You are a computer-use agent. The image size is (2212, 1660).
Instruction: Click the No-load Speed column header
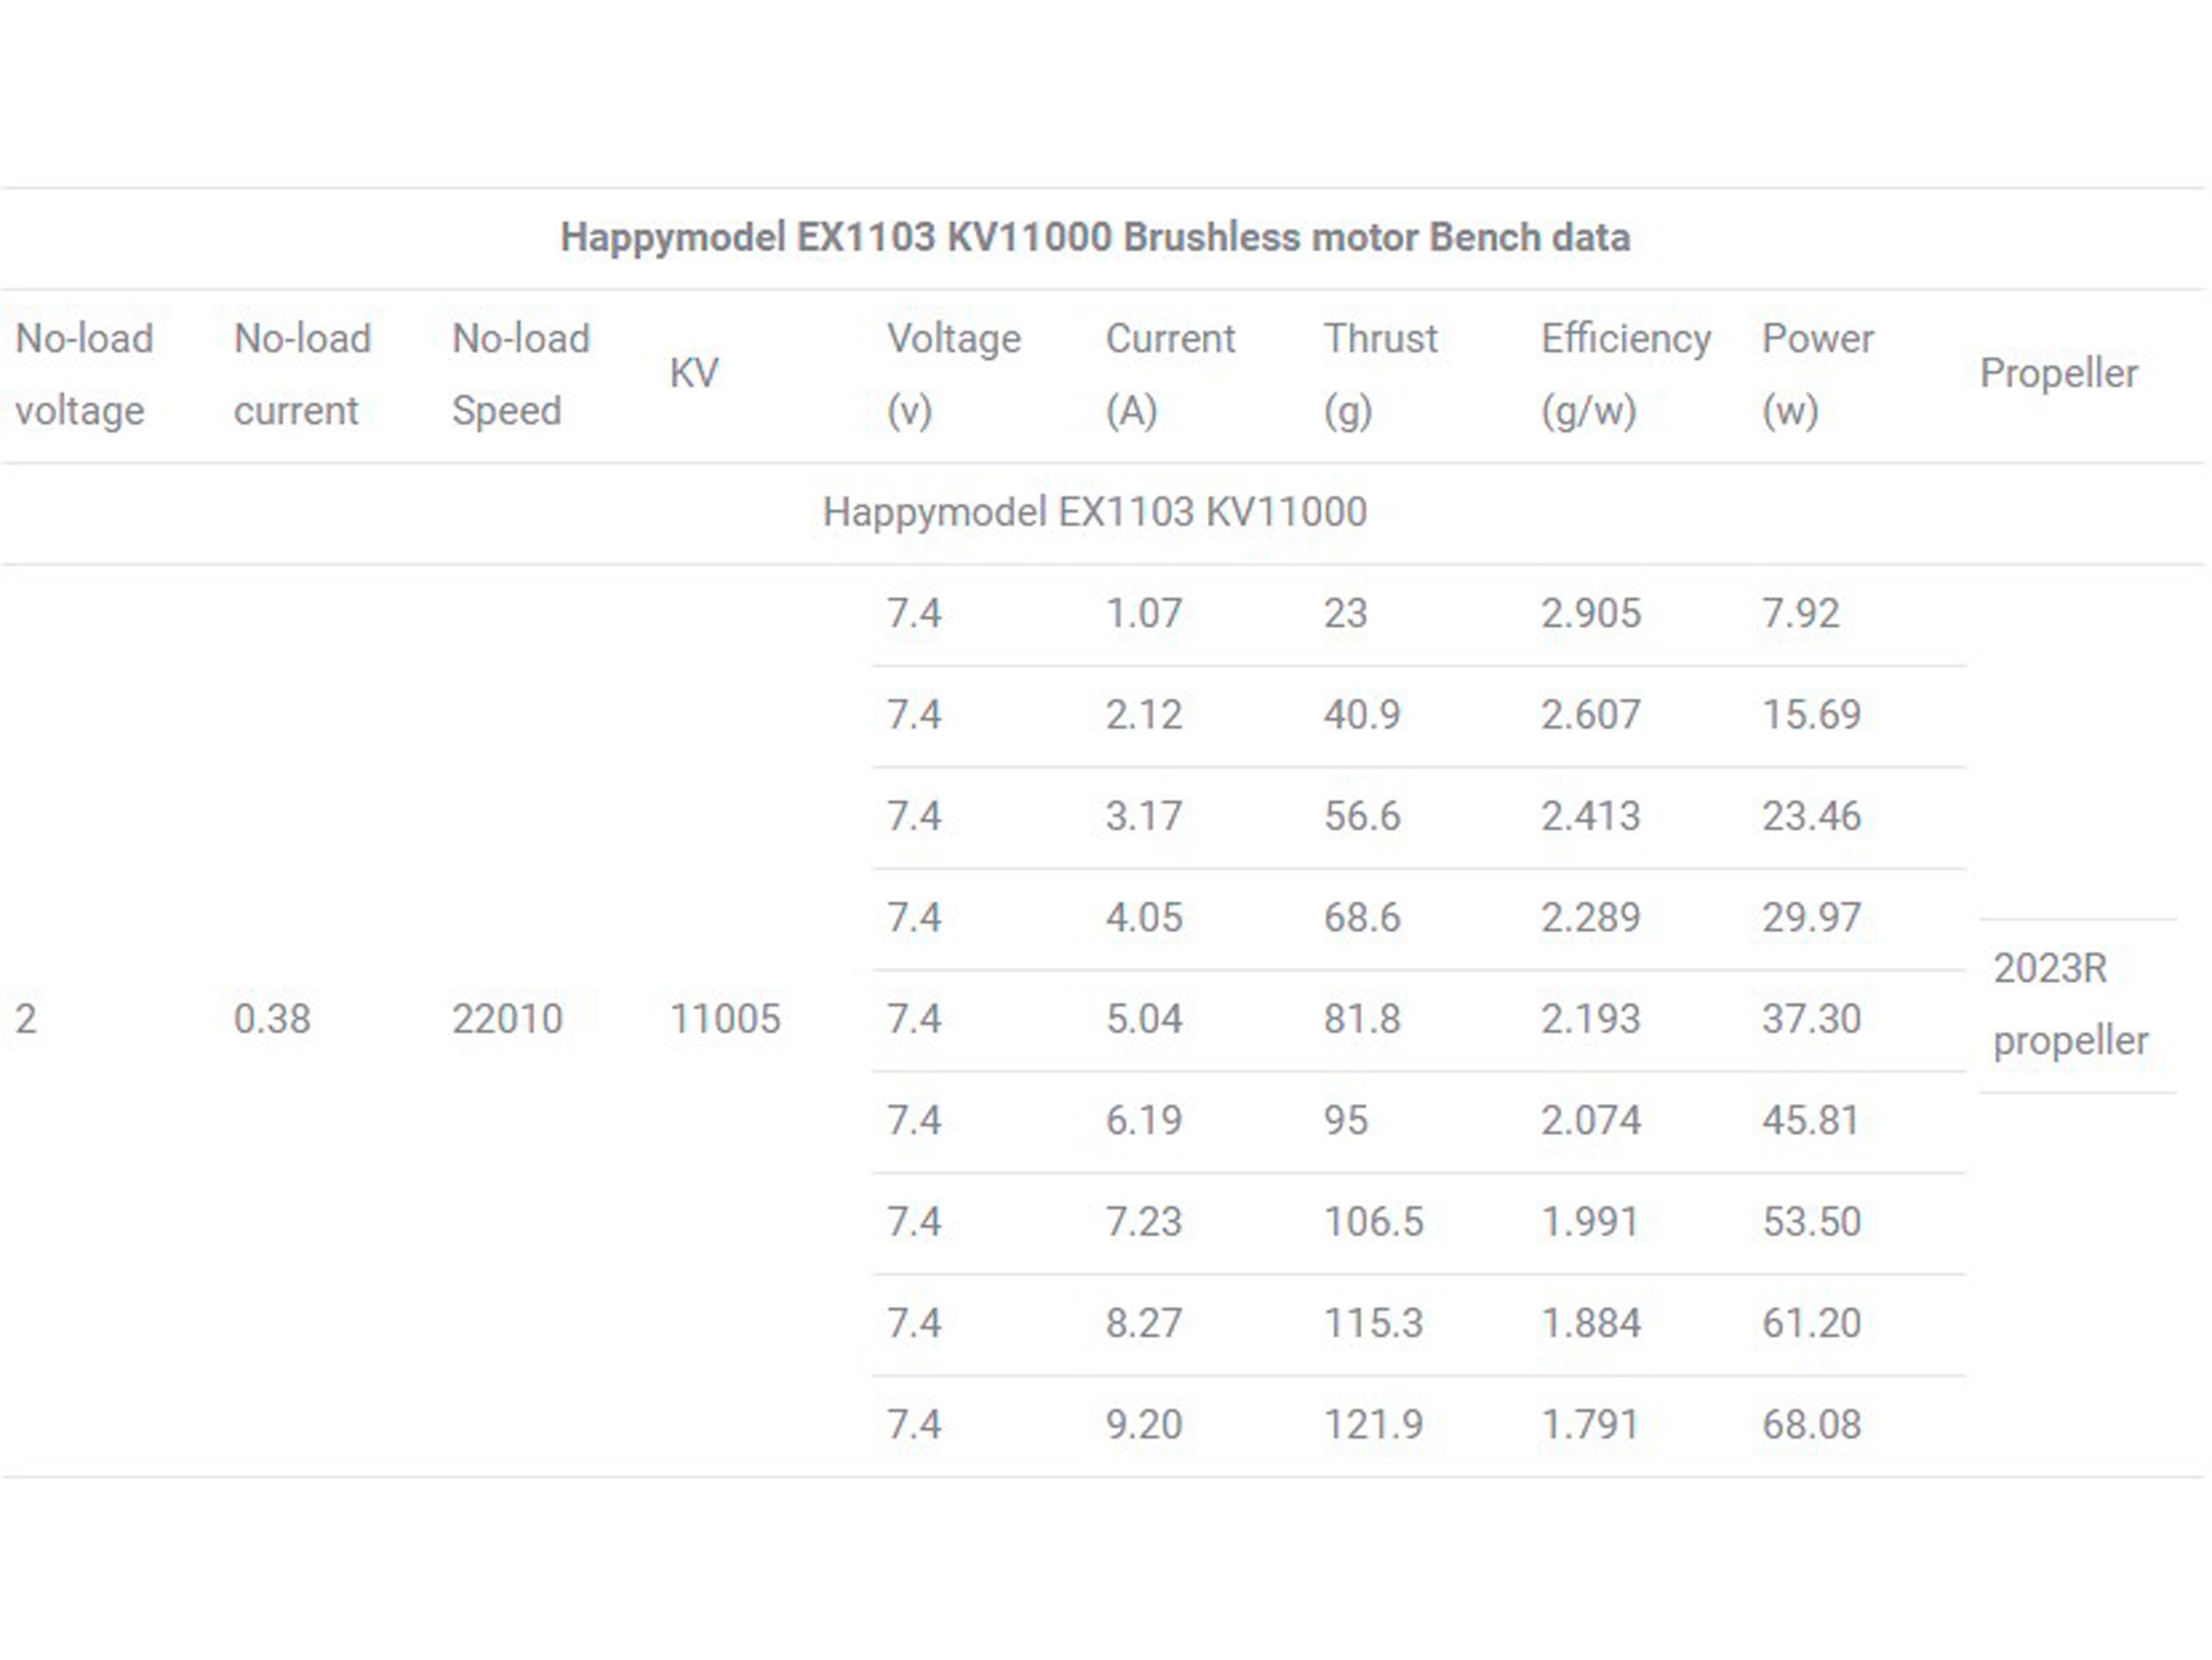520,374
